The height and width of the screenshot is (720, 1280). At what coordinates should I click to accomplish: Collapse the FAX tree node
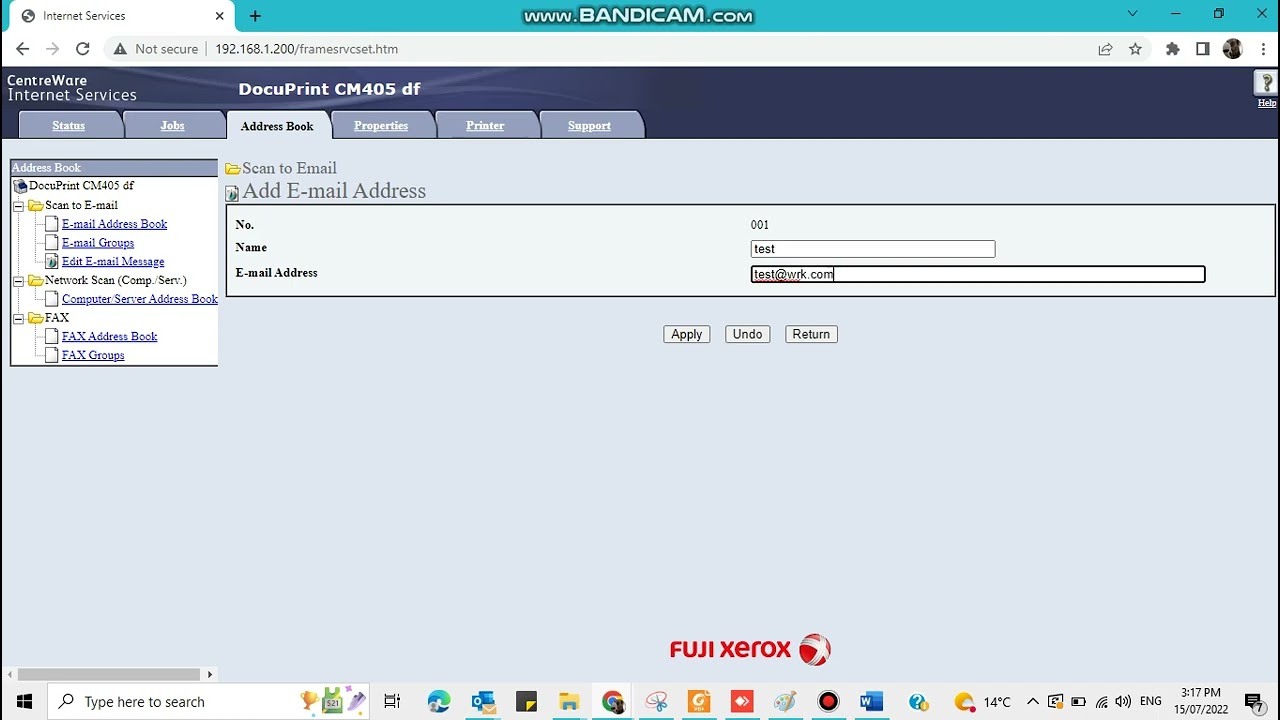click(x=18, y=318)
